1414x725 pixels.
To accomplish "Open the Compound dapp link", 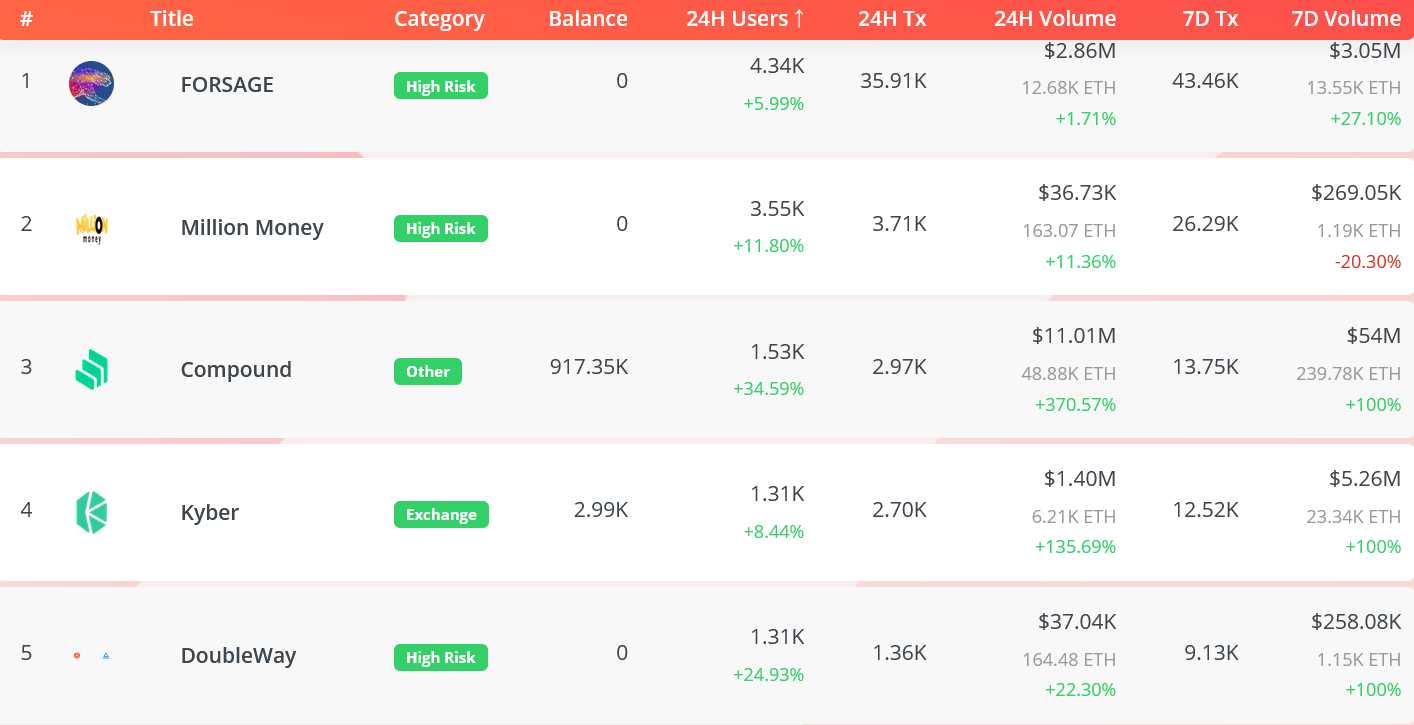I will [236, 370].
